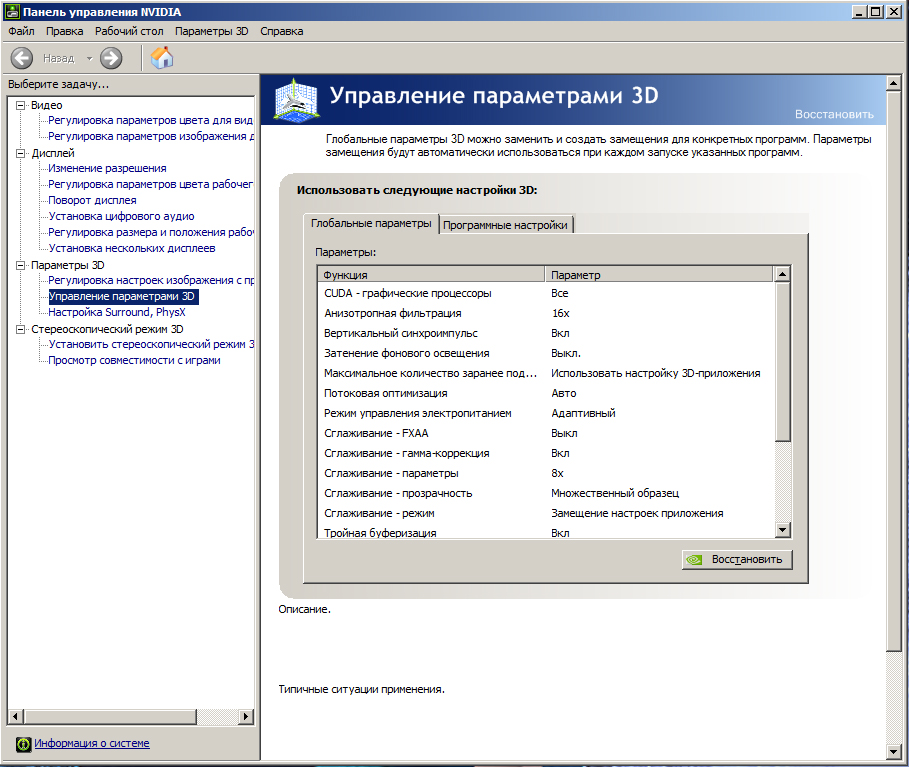Click the Функция column header

(x=431, y=275)
